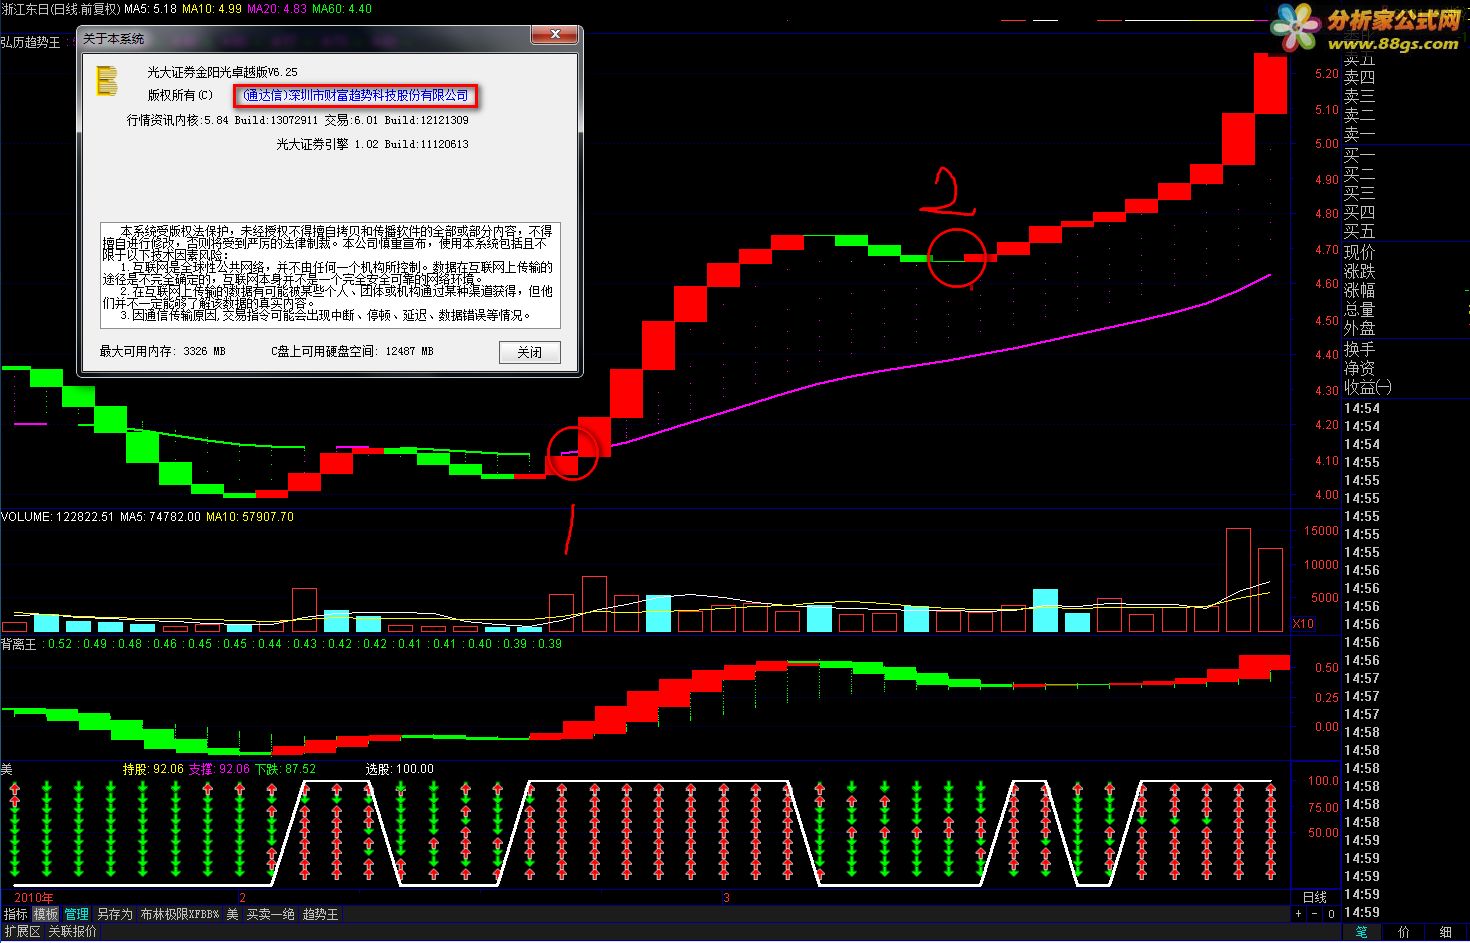
Task: Open the 管理 tab
Action: point(77,914)
